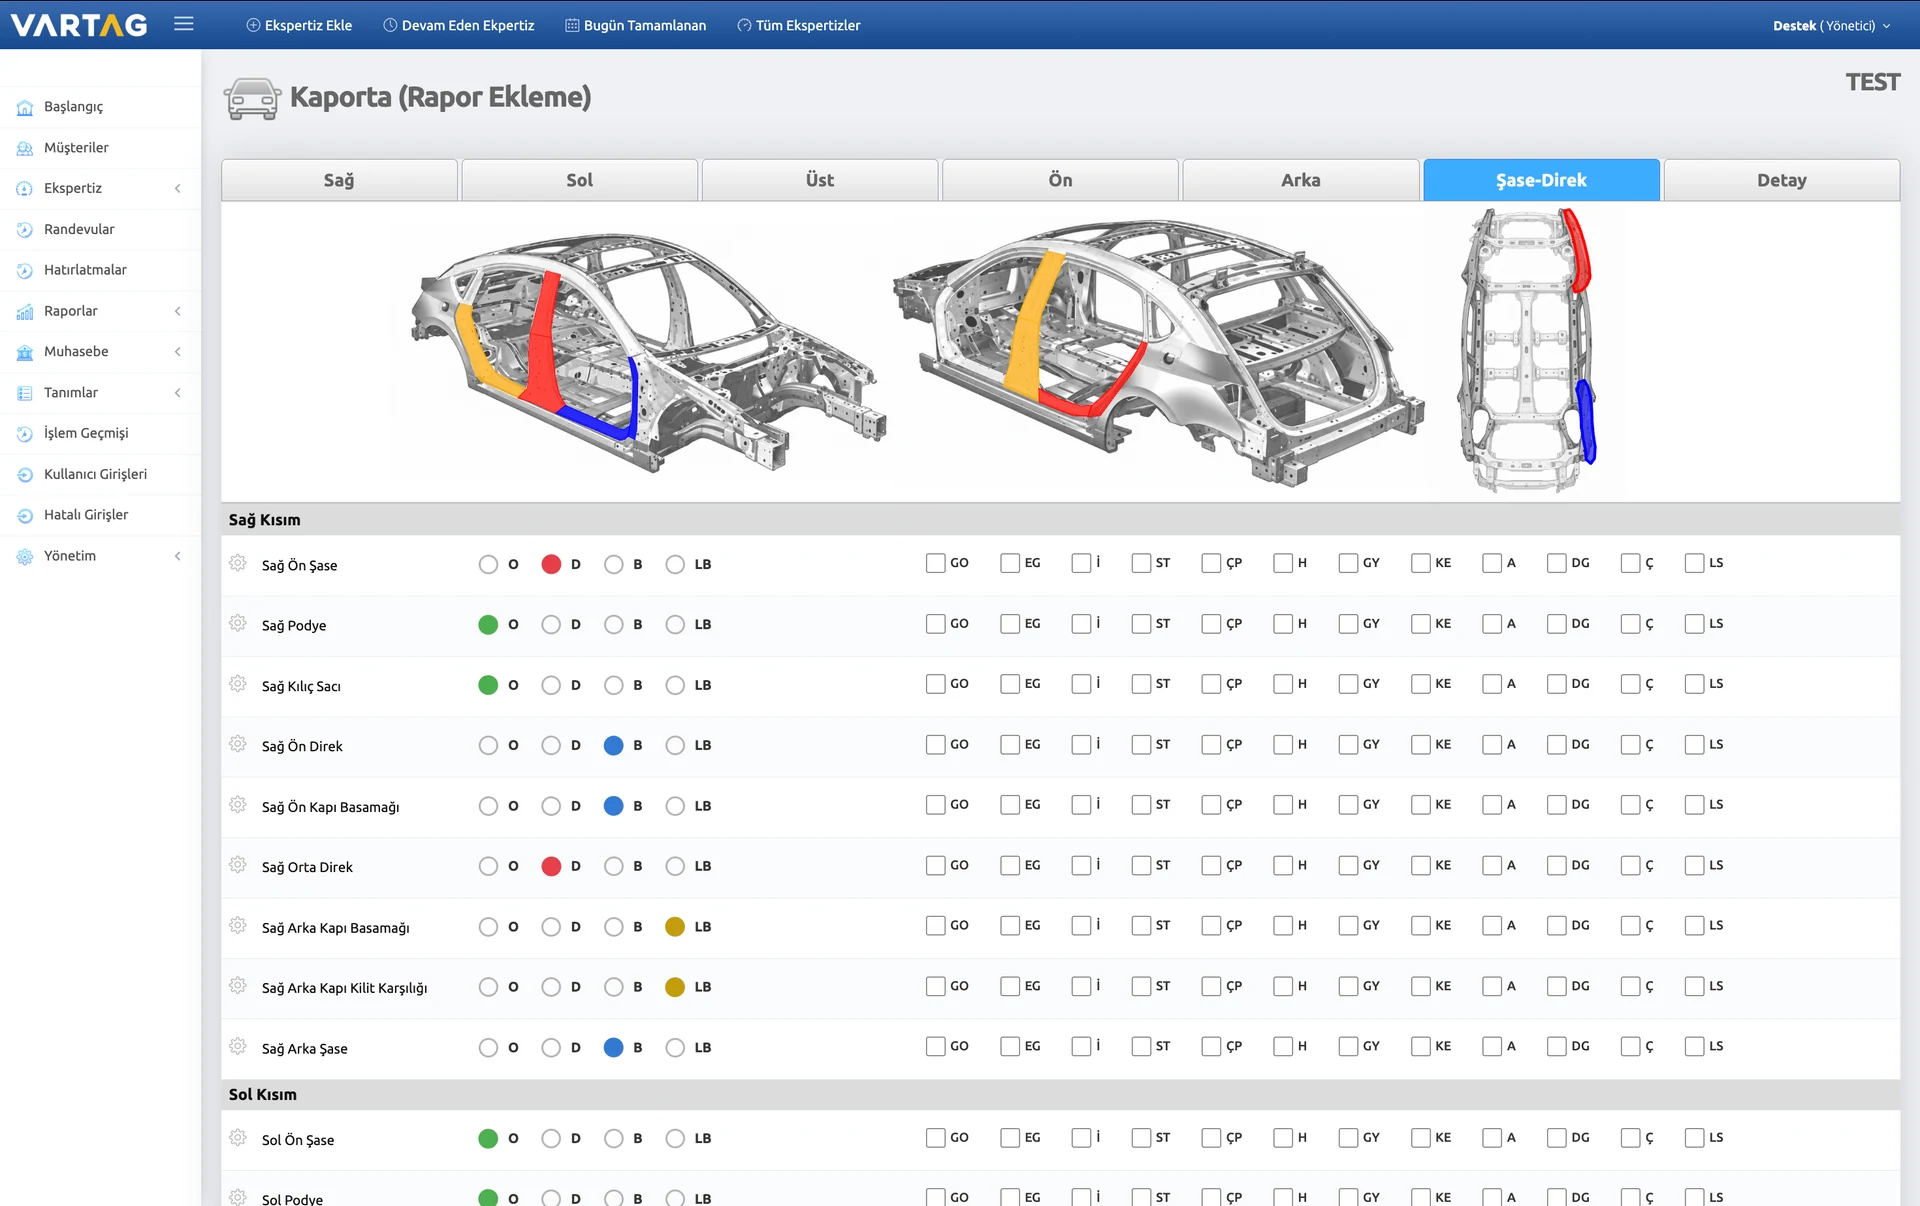This screenshot has width=1920, height=1206.
Task: Toggle the hamburger menu icon
Action: (183, 24)
